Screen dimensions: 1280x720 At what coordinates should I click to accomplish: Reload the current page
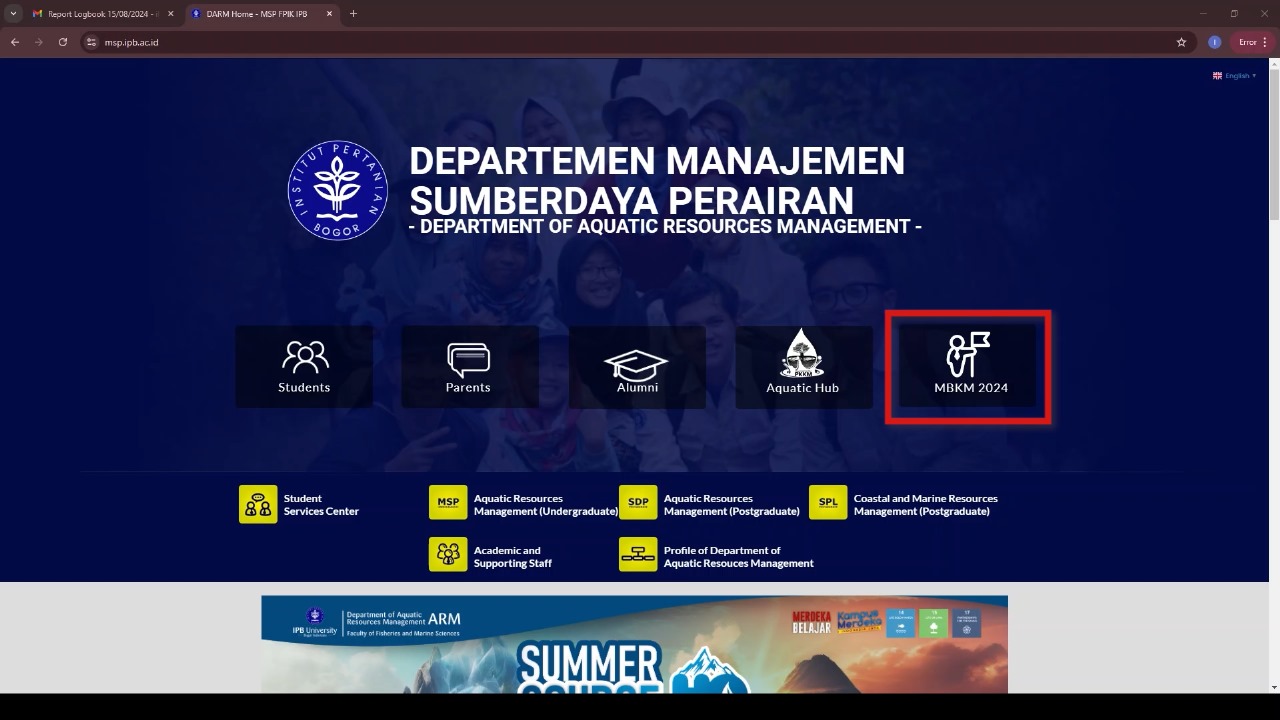pos(63,42)
